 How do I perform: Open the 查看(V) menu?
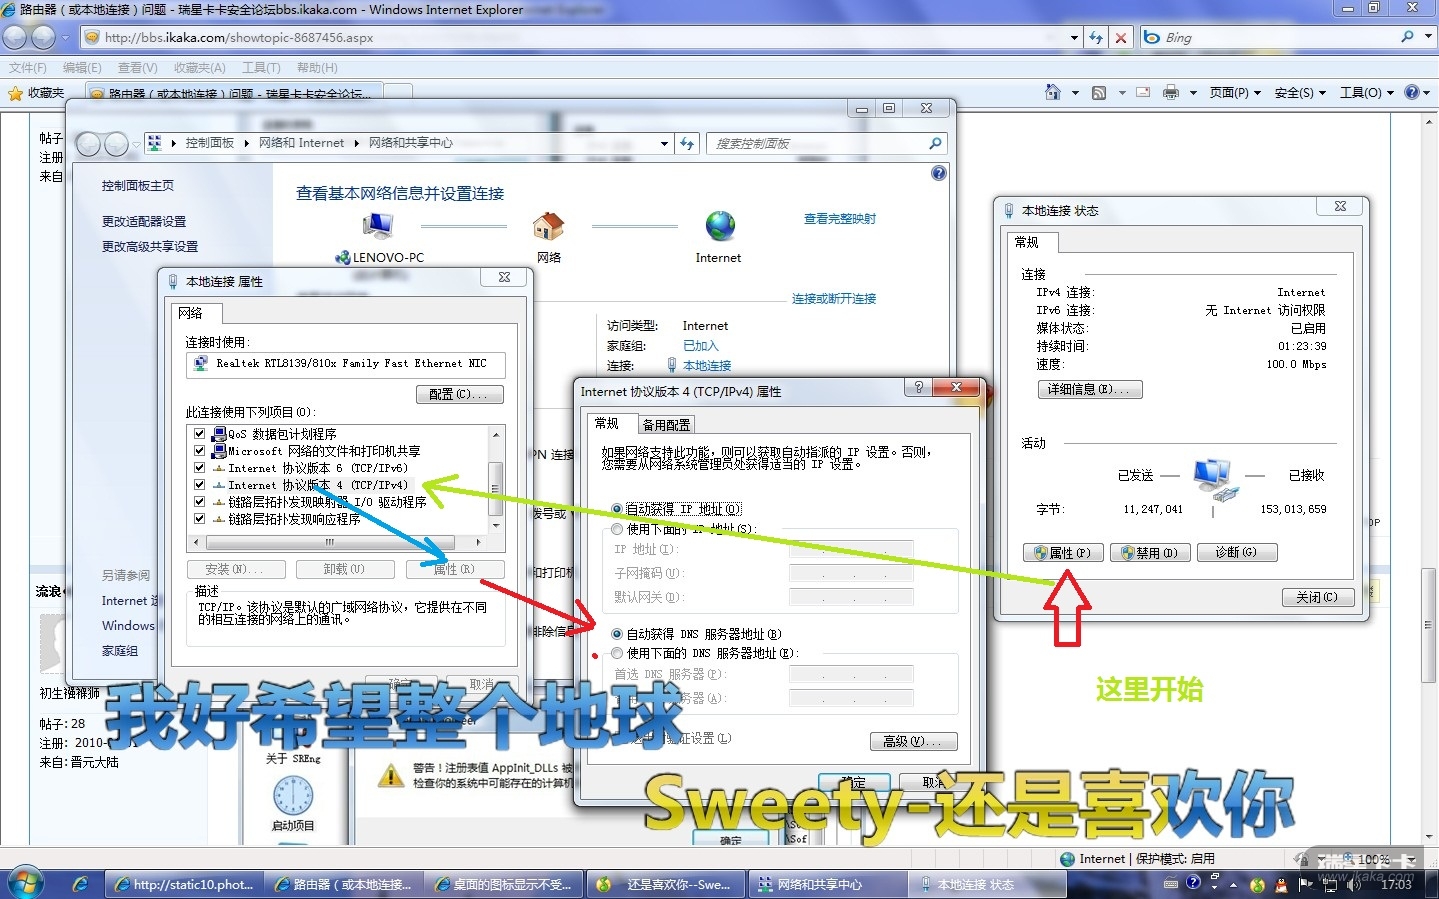pos(138,68)
